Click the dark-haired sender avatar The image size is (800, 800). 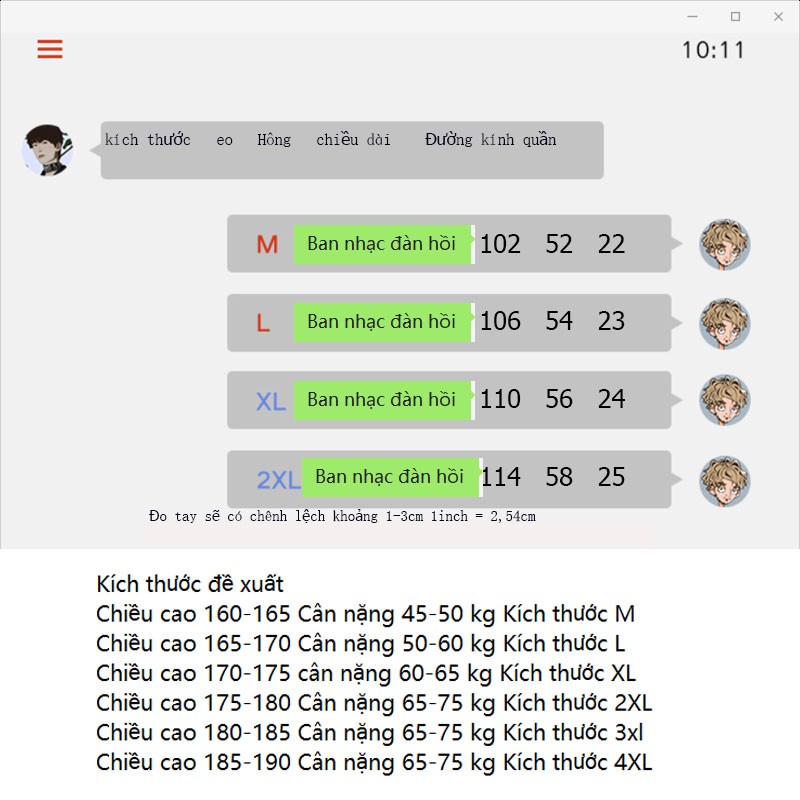47,150
